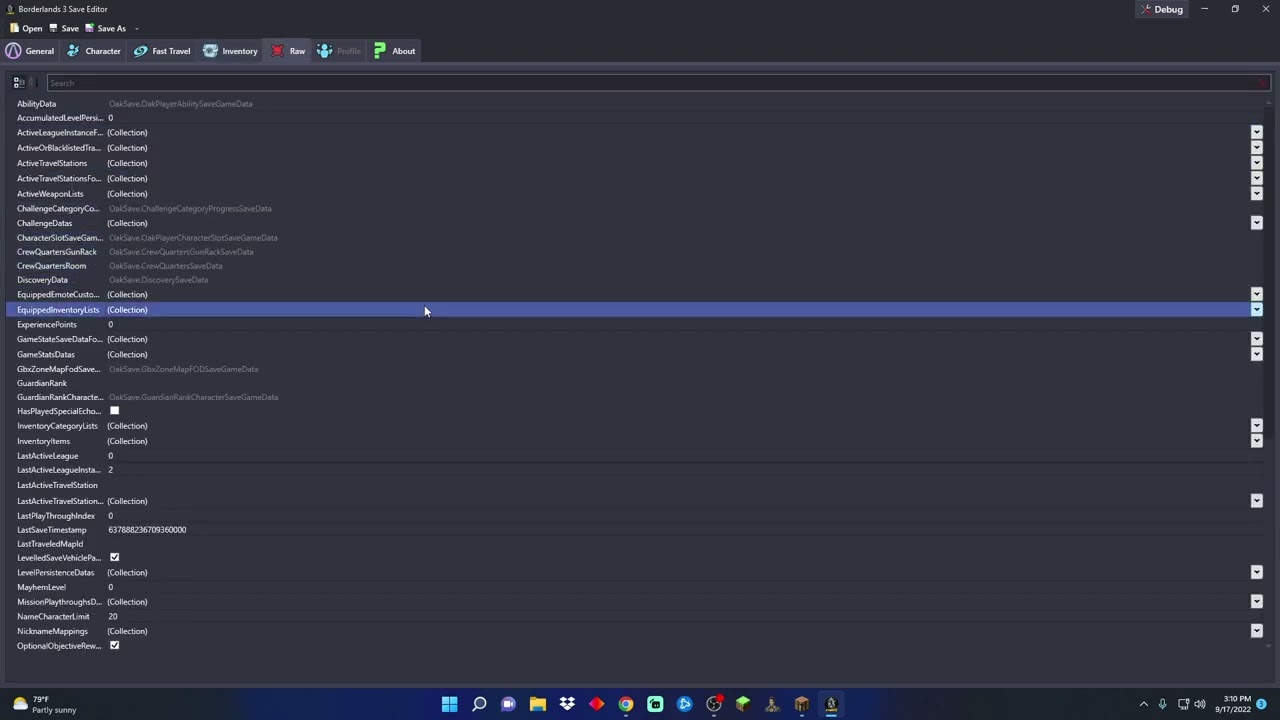The width and height of the screenshot is (1280, 720).
Task: Click the red diamond taskbar app icon
Action: tap(596, 704)
